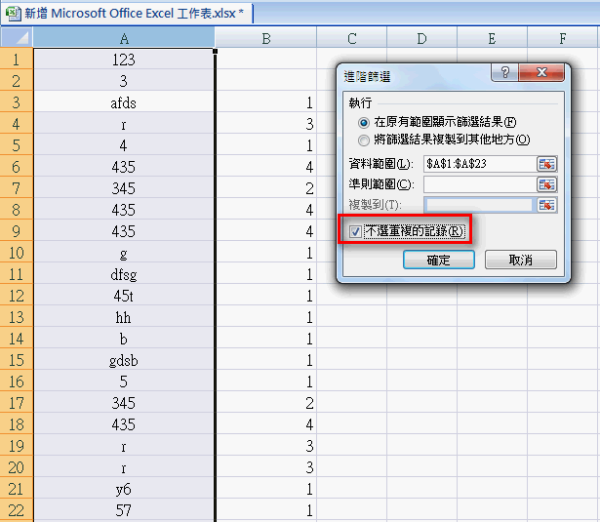Click cell containing dfsg

coord(124,274)
